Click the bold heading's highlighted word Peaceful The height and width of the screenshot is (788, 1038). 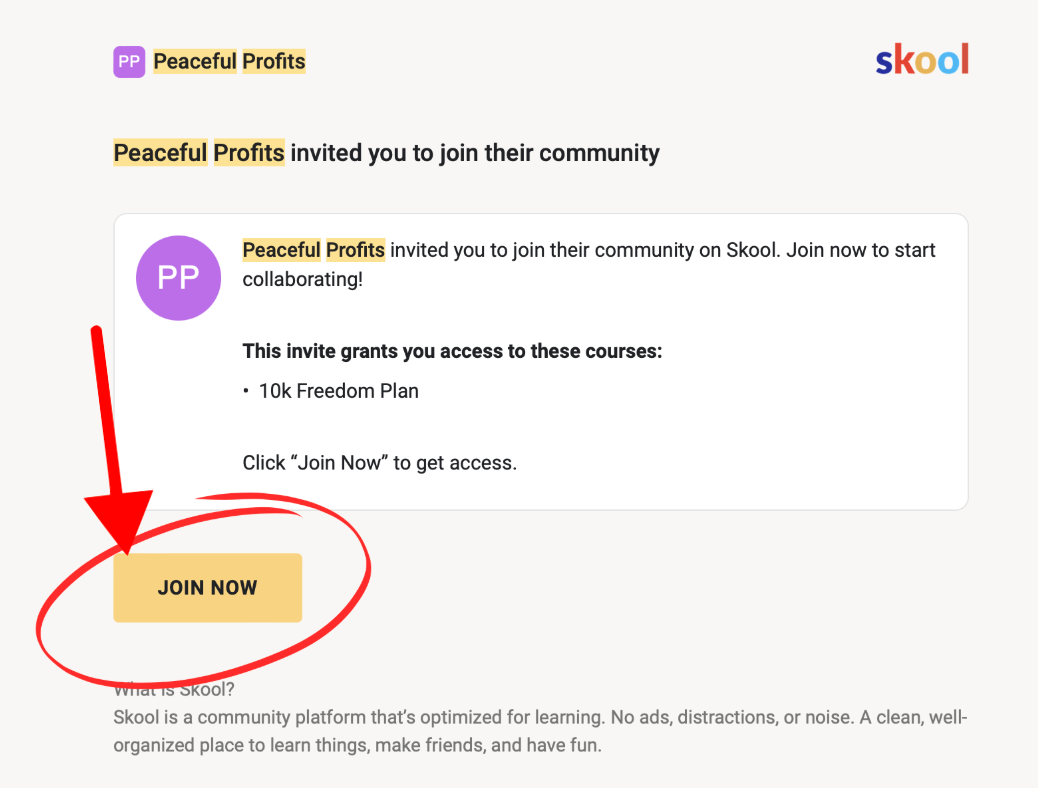pyautogui.click(x=160, y=153)
